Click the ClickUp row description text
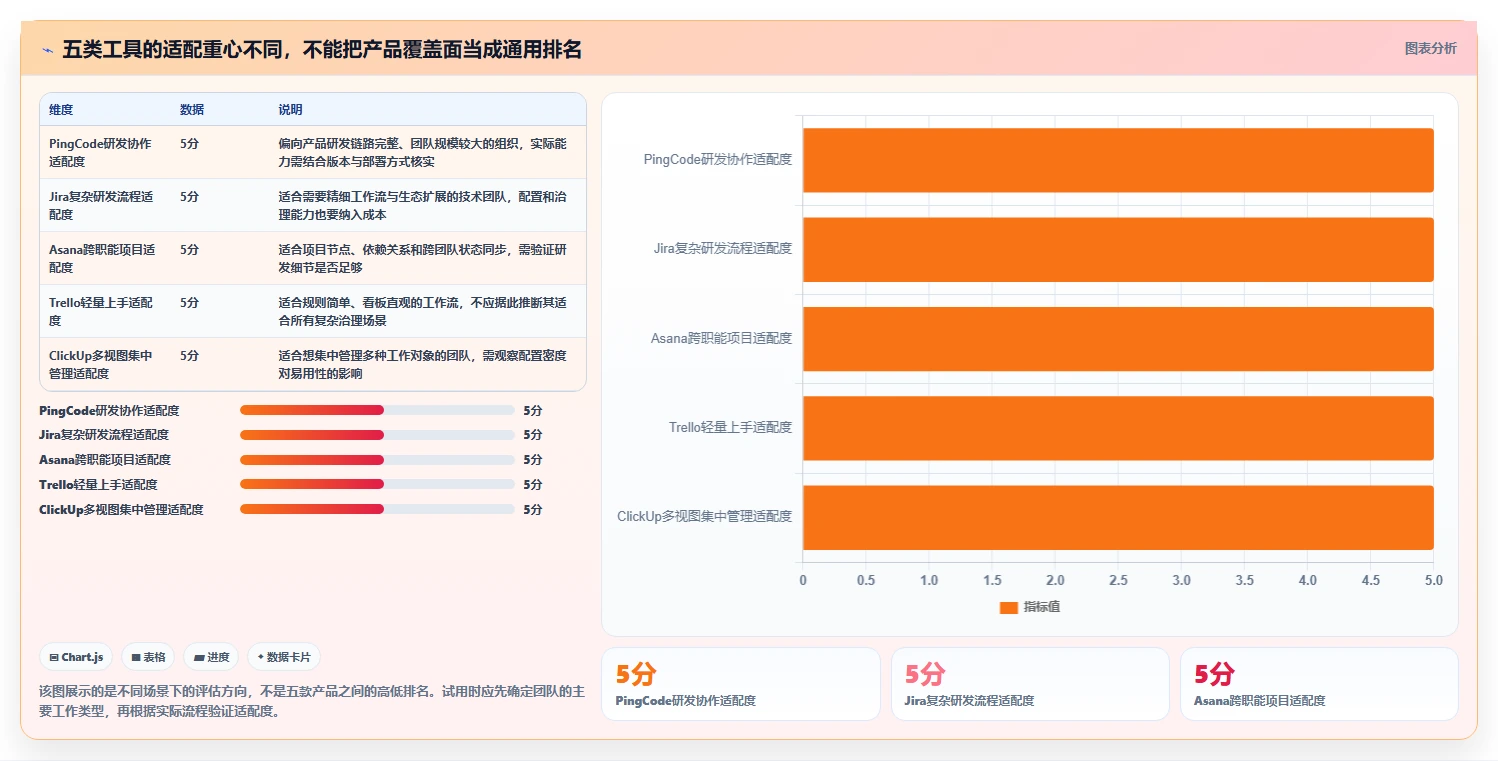Screen dimensions: 1498x761 click(x=422, y=364)
